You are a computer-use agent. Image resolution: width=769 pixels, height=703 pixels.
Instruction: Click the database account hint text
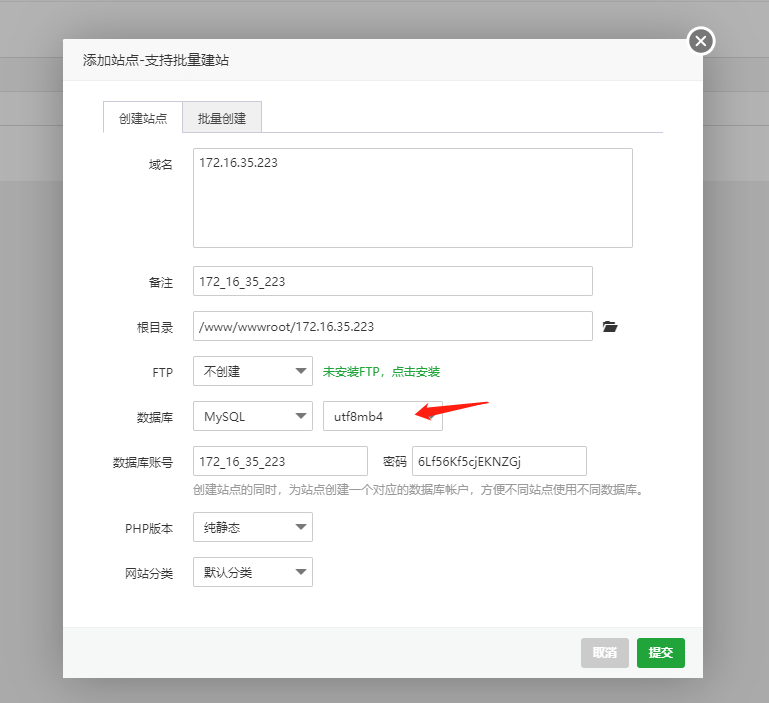(417, 490)
